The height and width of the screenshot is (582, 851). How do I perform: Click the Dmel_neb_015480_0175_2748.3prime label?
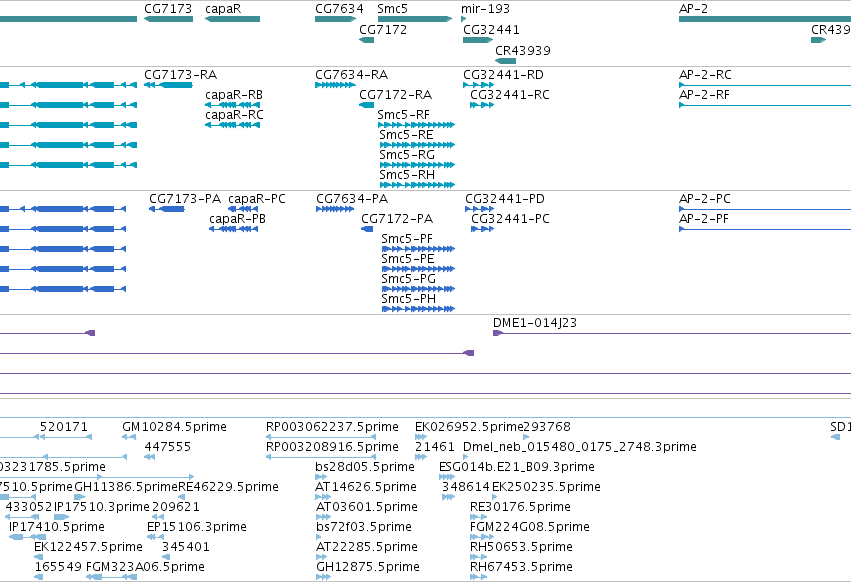(580, 447)
